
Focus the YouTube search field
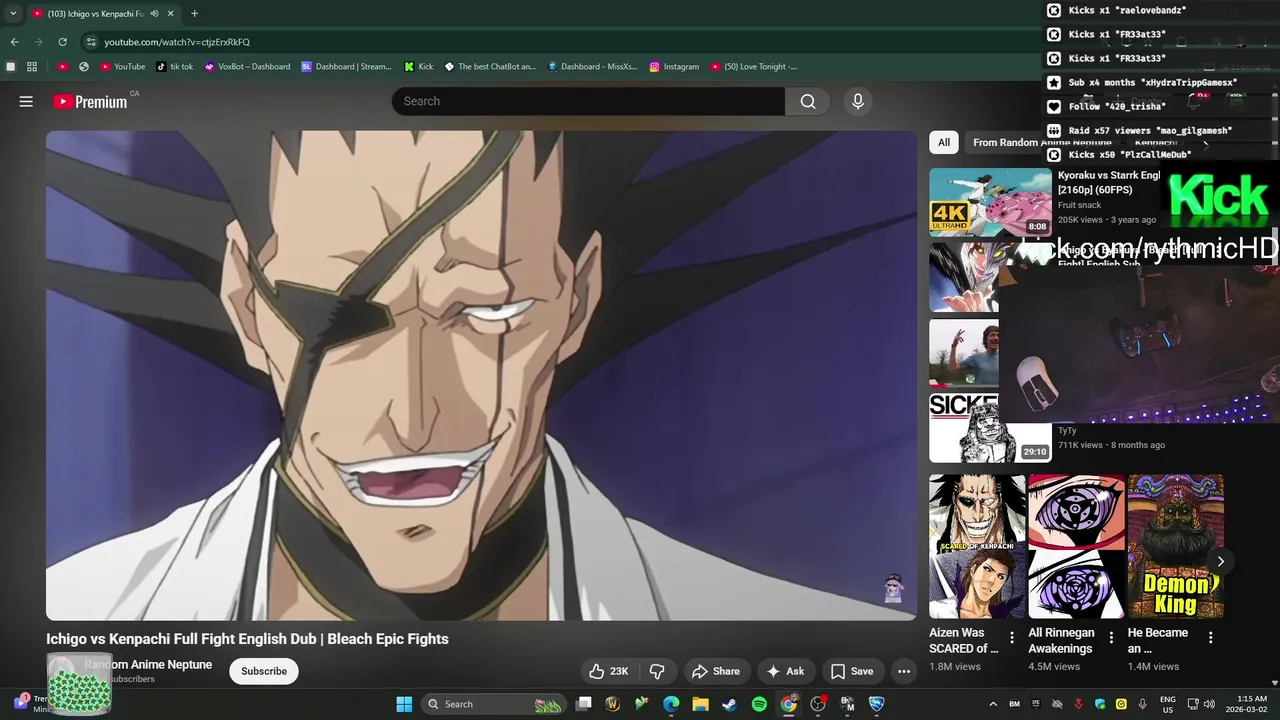click(588, 101)
